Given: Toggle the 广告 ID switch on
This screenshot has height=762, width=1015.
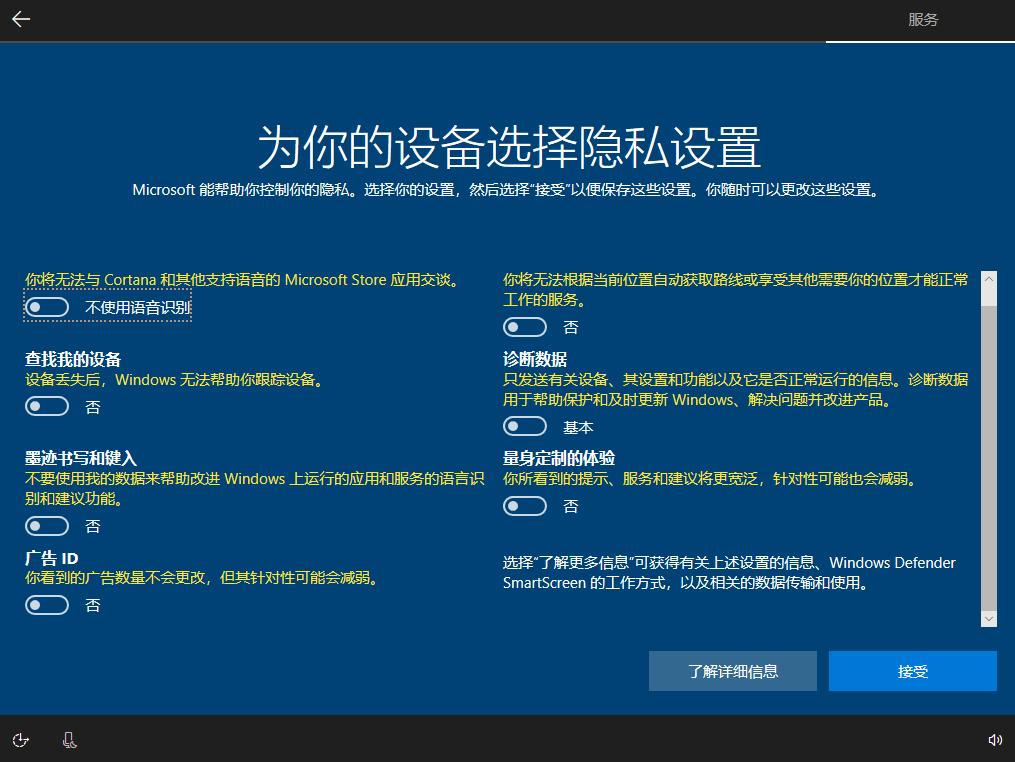Looking at the screenshot, I should (x=46, y=605).
